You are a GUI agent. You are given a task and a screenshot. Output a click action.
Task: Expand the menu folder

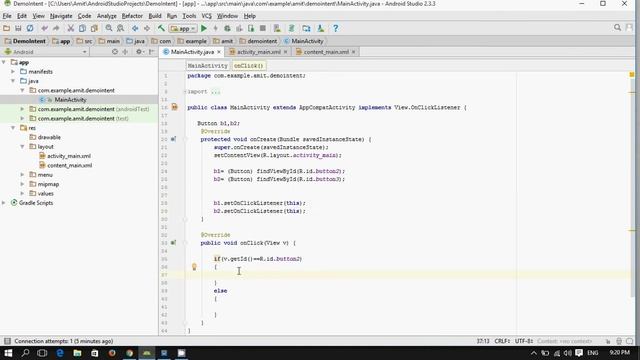22,175
